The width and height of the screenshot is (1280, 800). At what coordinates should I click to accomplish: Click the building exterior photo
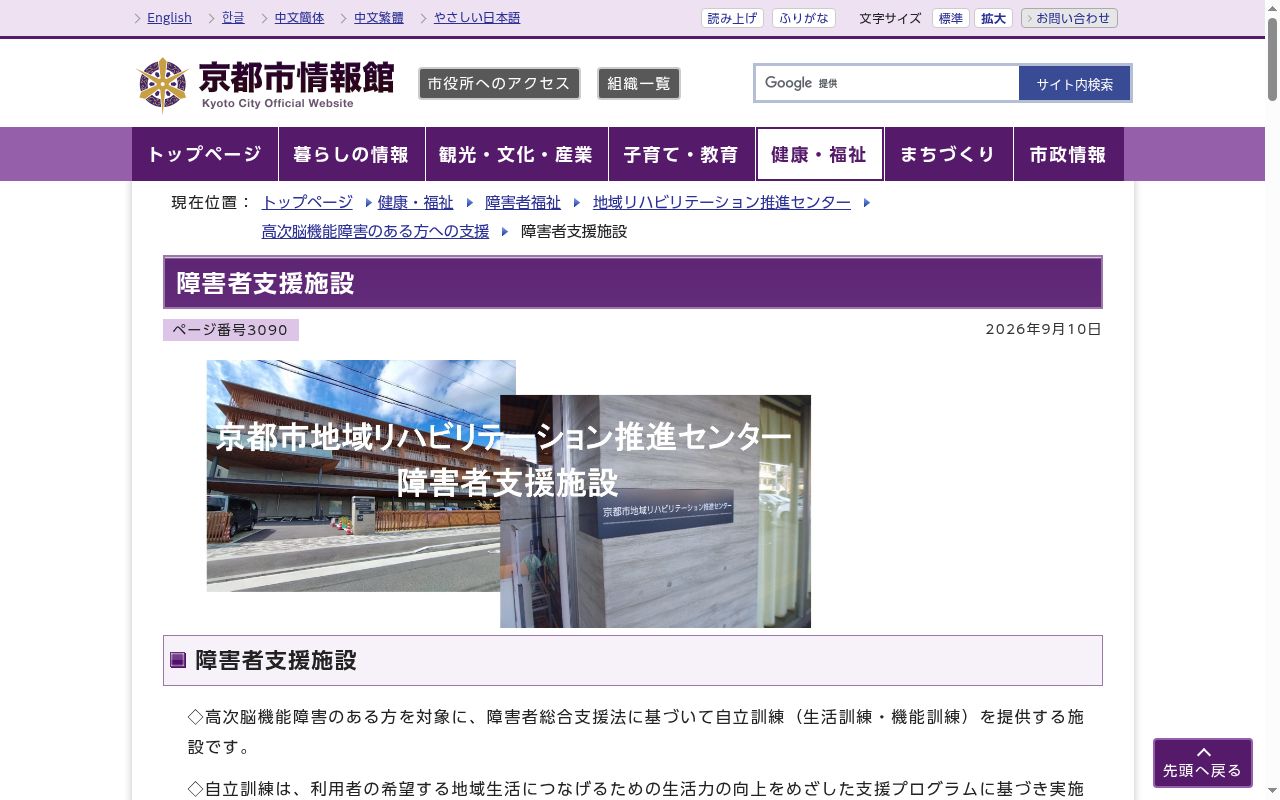tap(354, 476)
